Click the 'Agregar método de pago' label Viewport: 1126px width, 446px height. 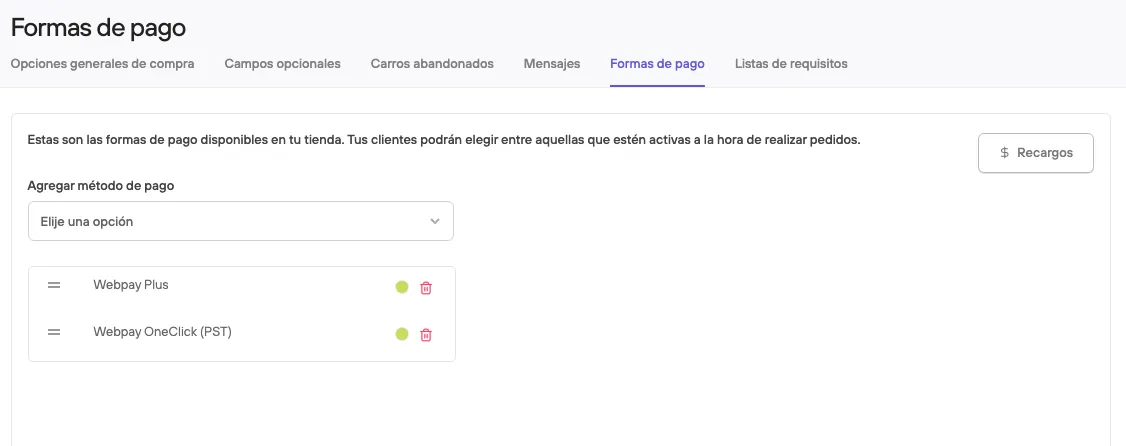tap(101, 185)
